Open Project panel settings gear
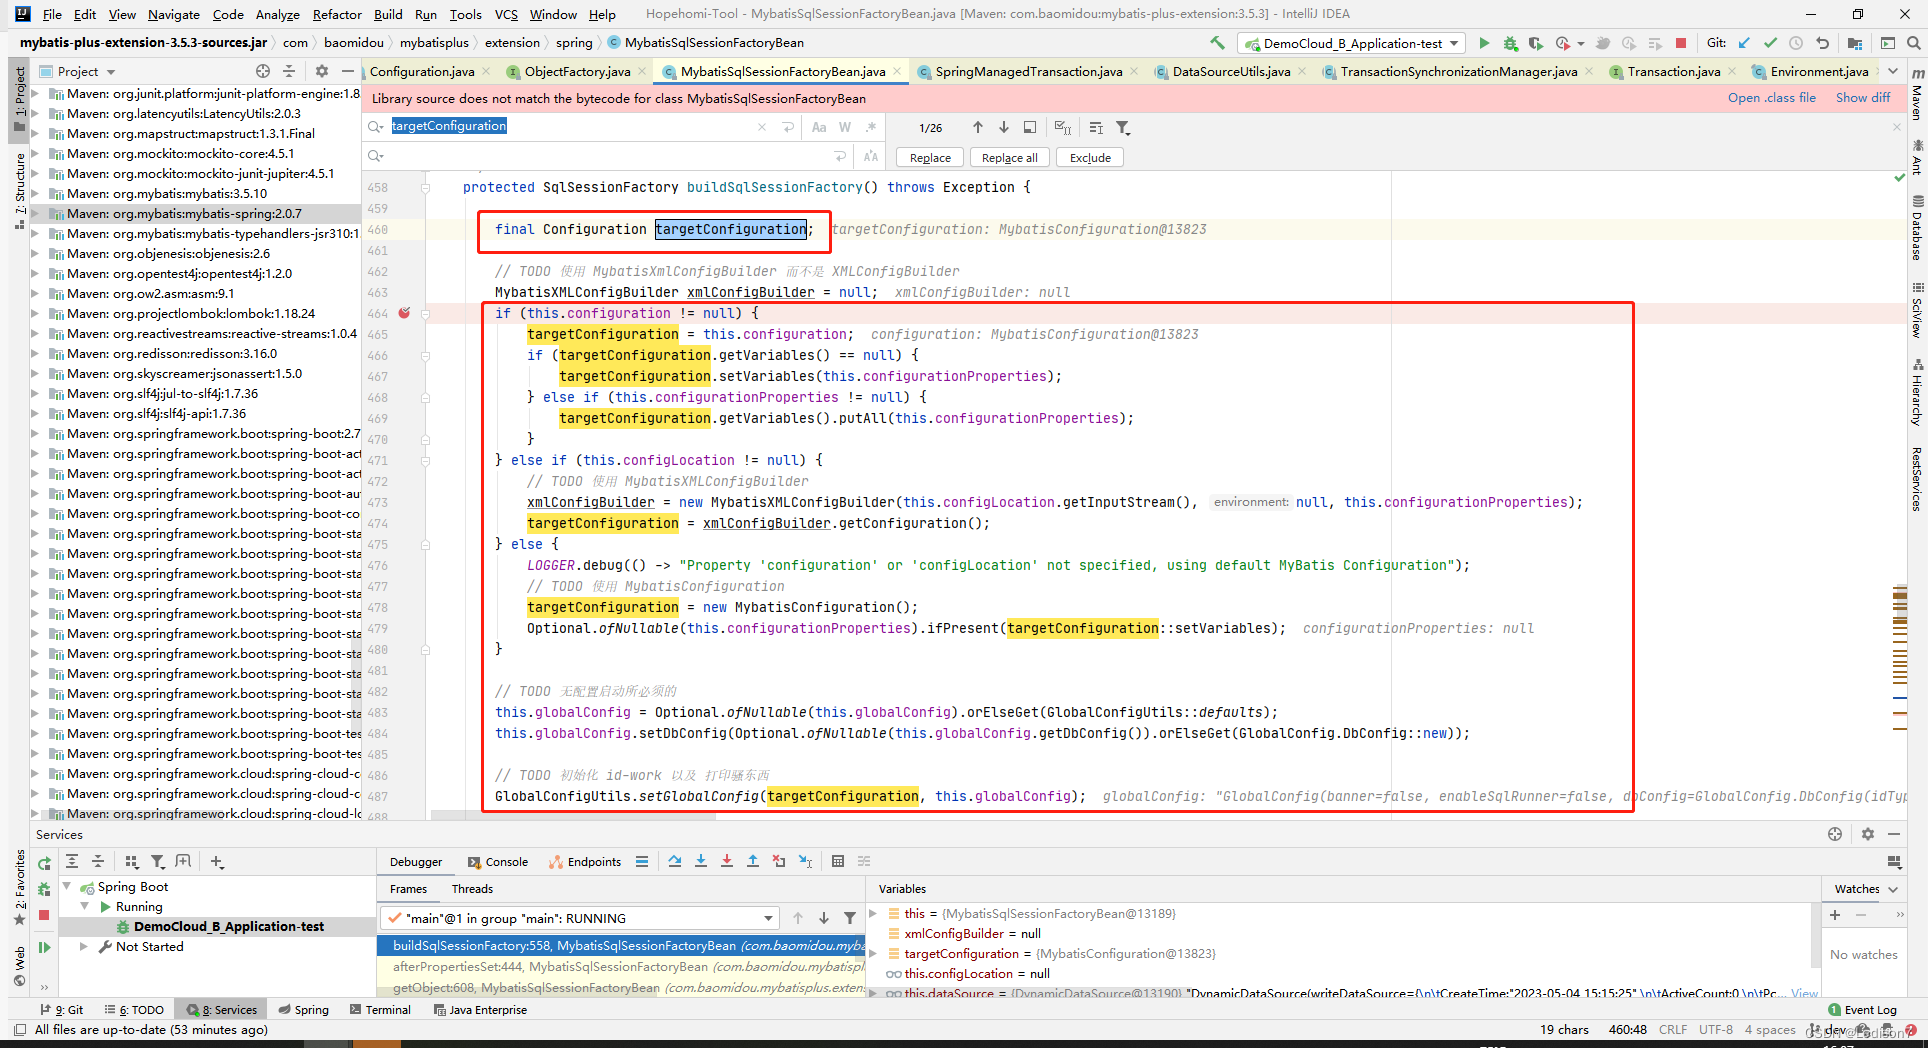Screen dimensions: 1928x1048 tap(321, 71)
